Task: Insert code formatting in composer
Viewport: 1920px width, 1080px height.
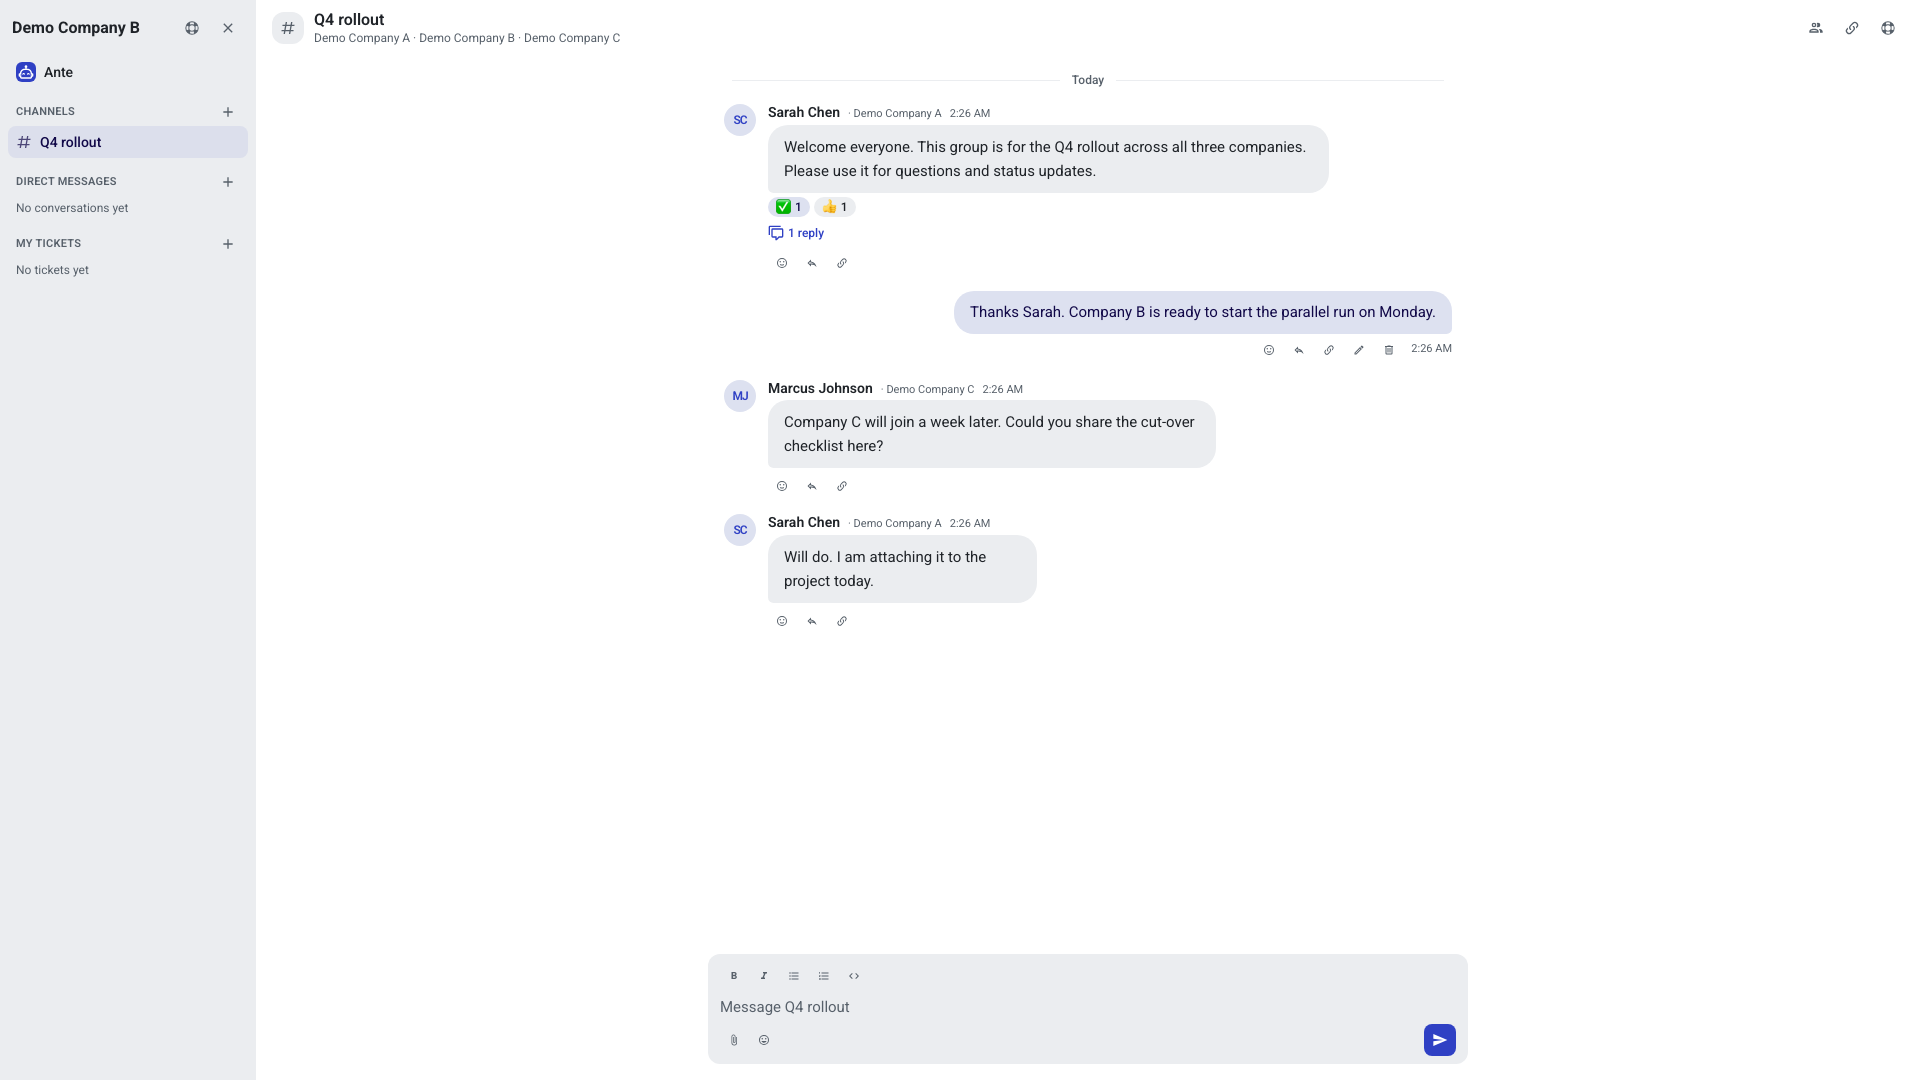Action: 854,976
